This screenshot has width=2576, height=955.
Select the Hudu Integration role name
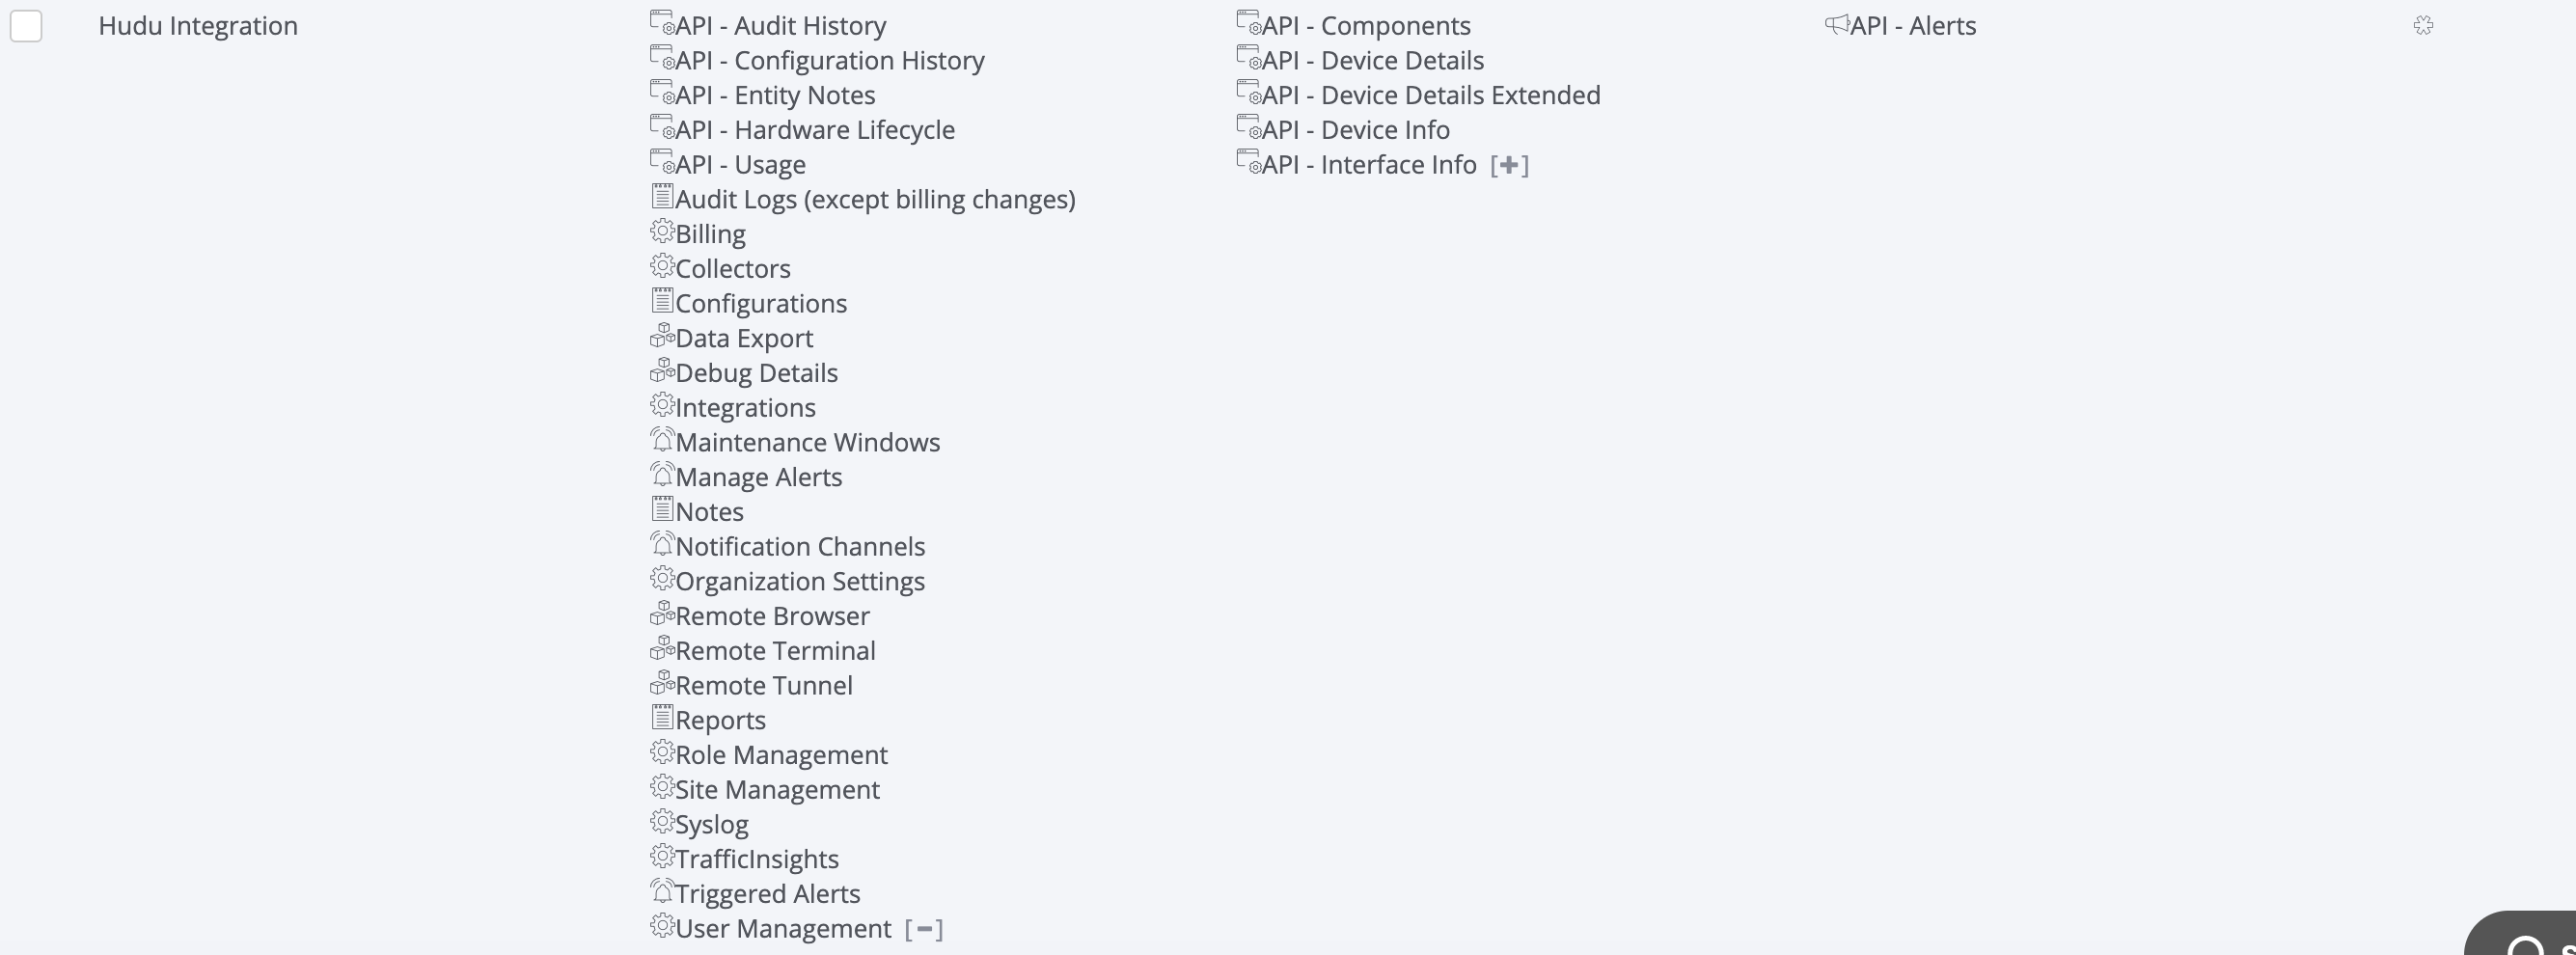tap(198, 26)
